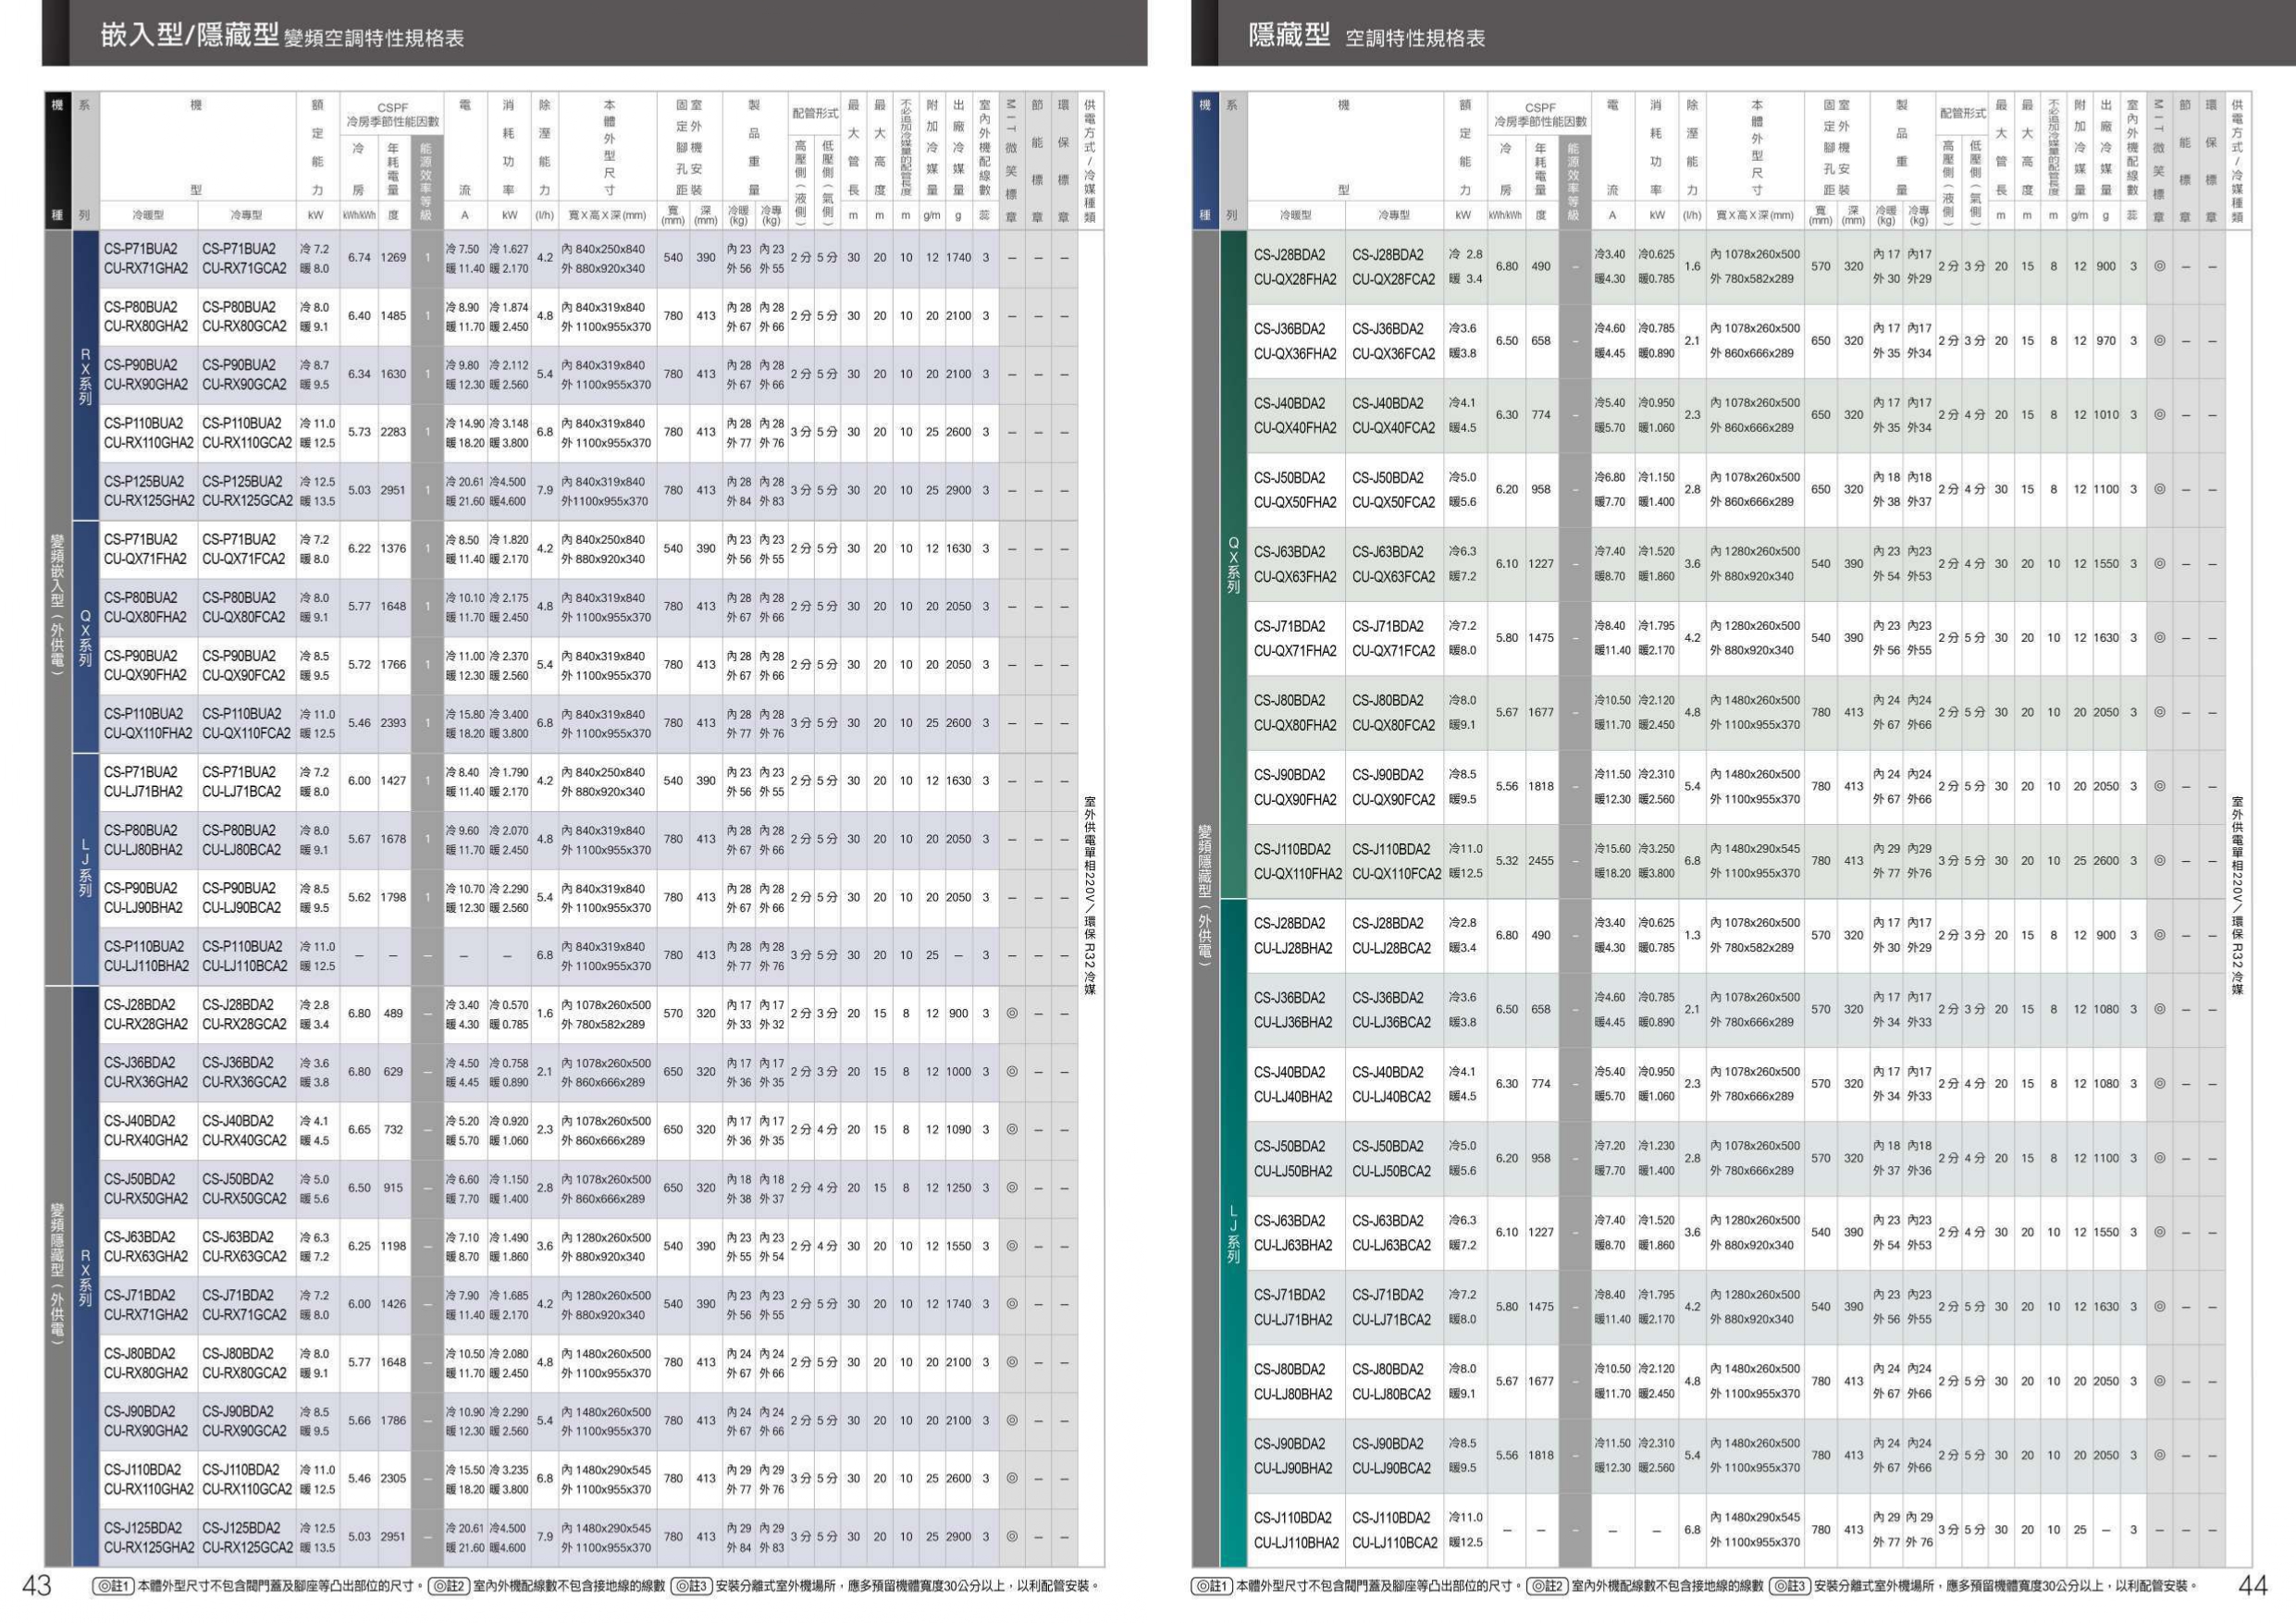Click the annual consumption value 2283

393,432
